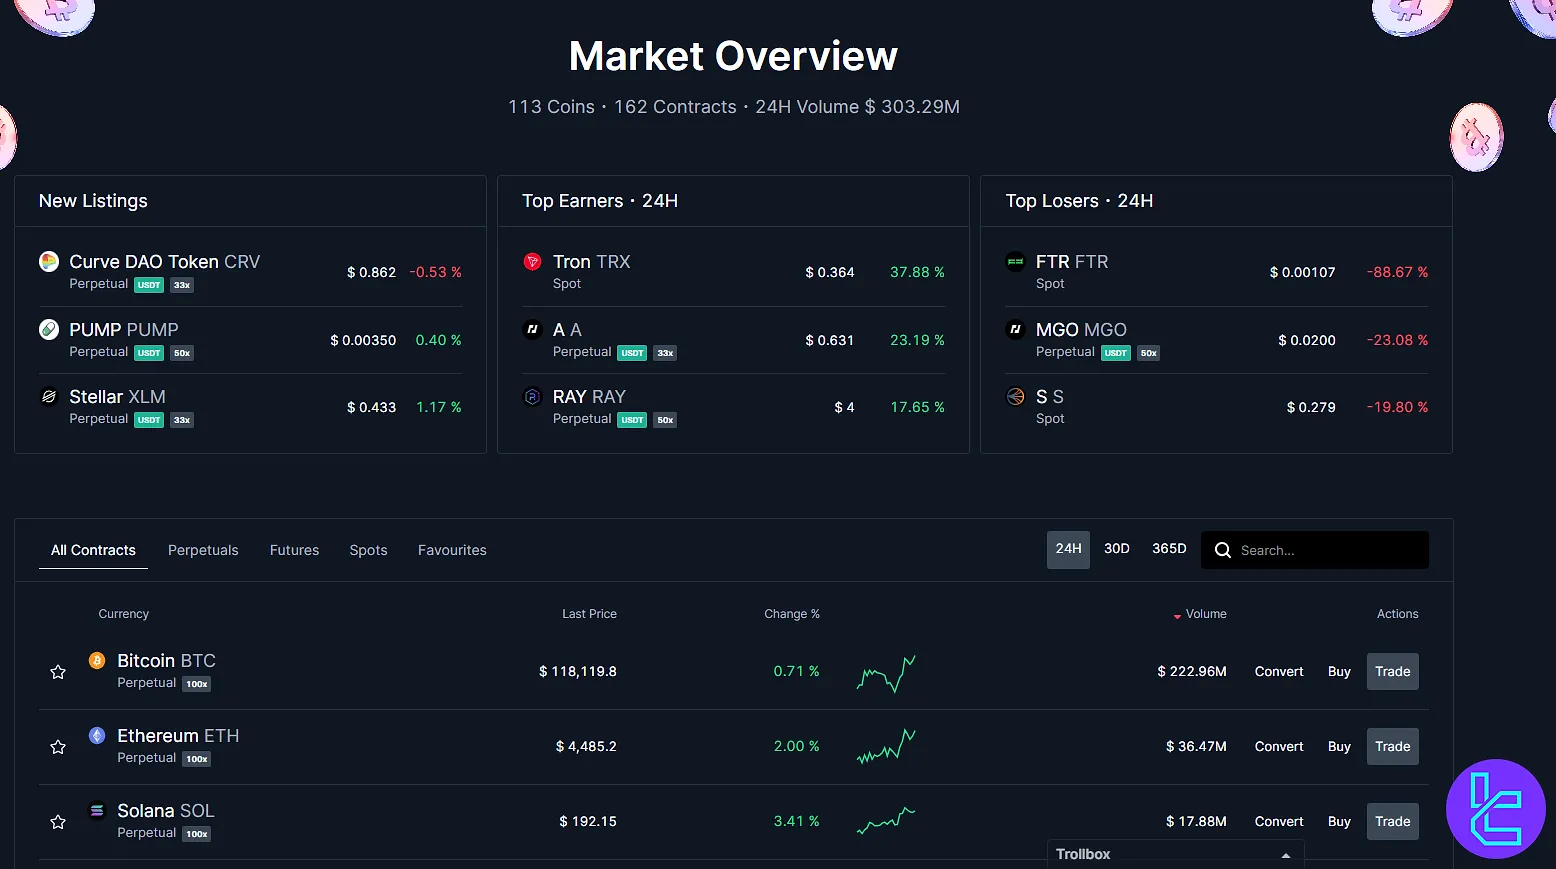Switch to Favourites tab

point(452,550)
